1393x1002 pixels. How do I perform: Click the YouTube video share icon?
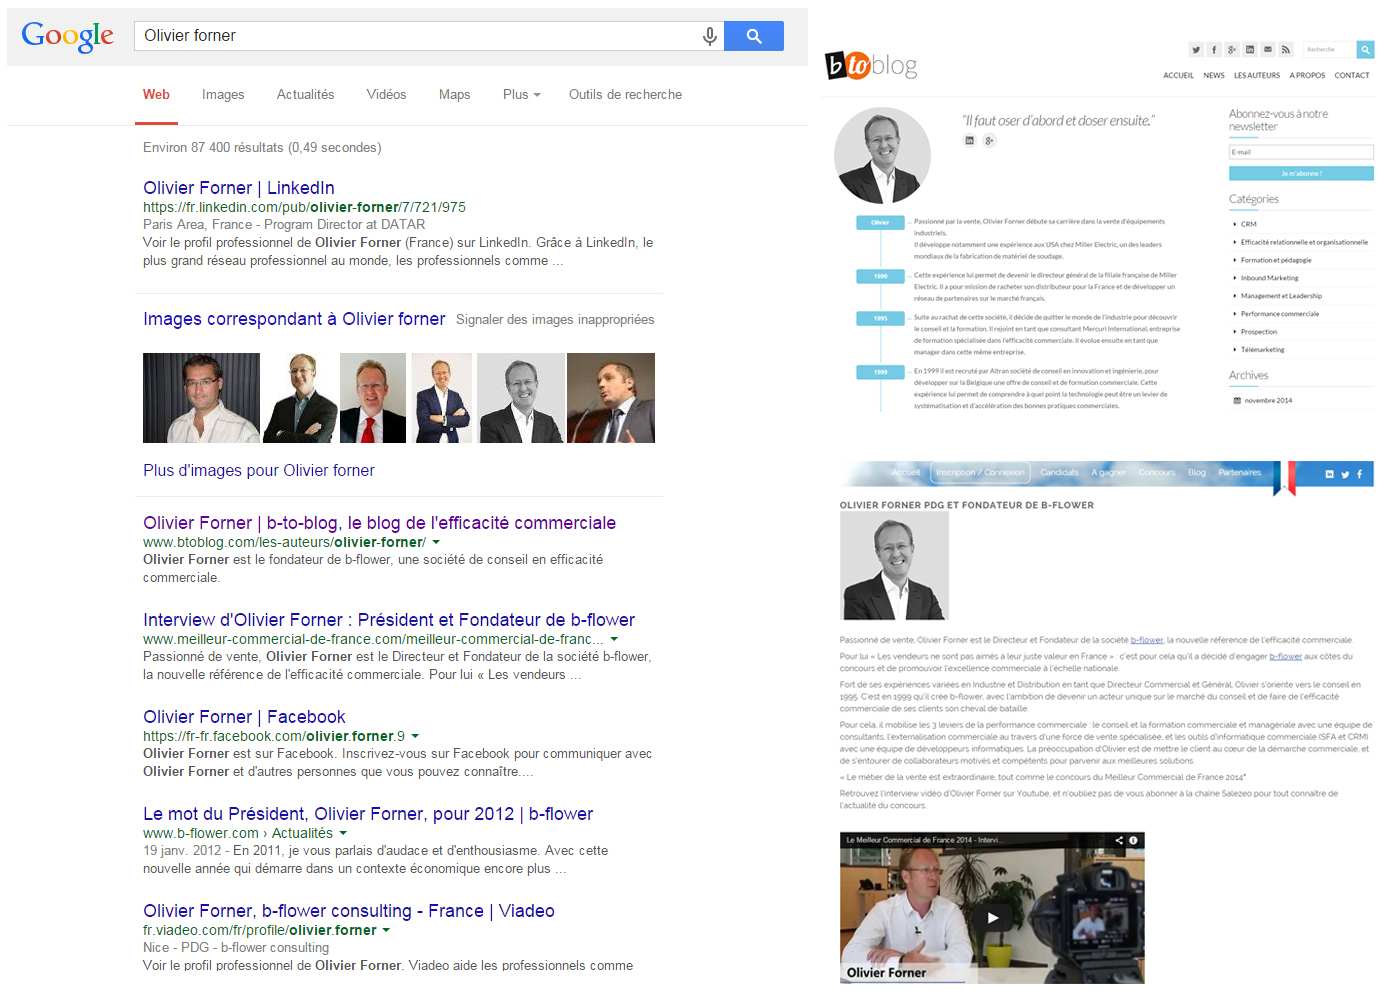point(1119,840)
